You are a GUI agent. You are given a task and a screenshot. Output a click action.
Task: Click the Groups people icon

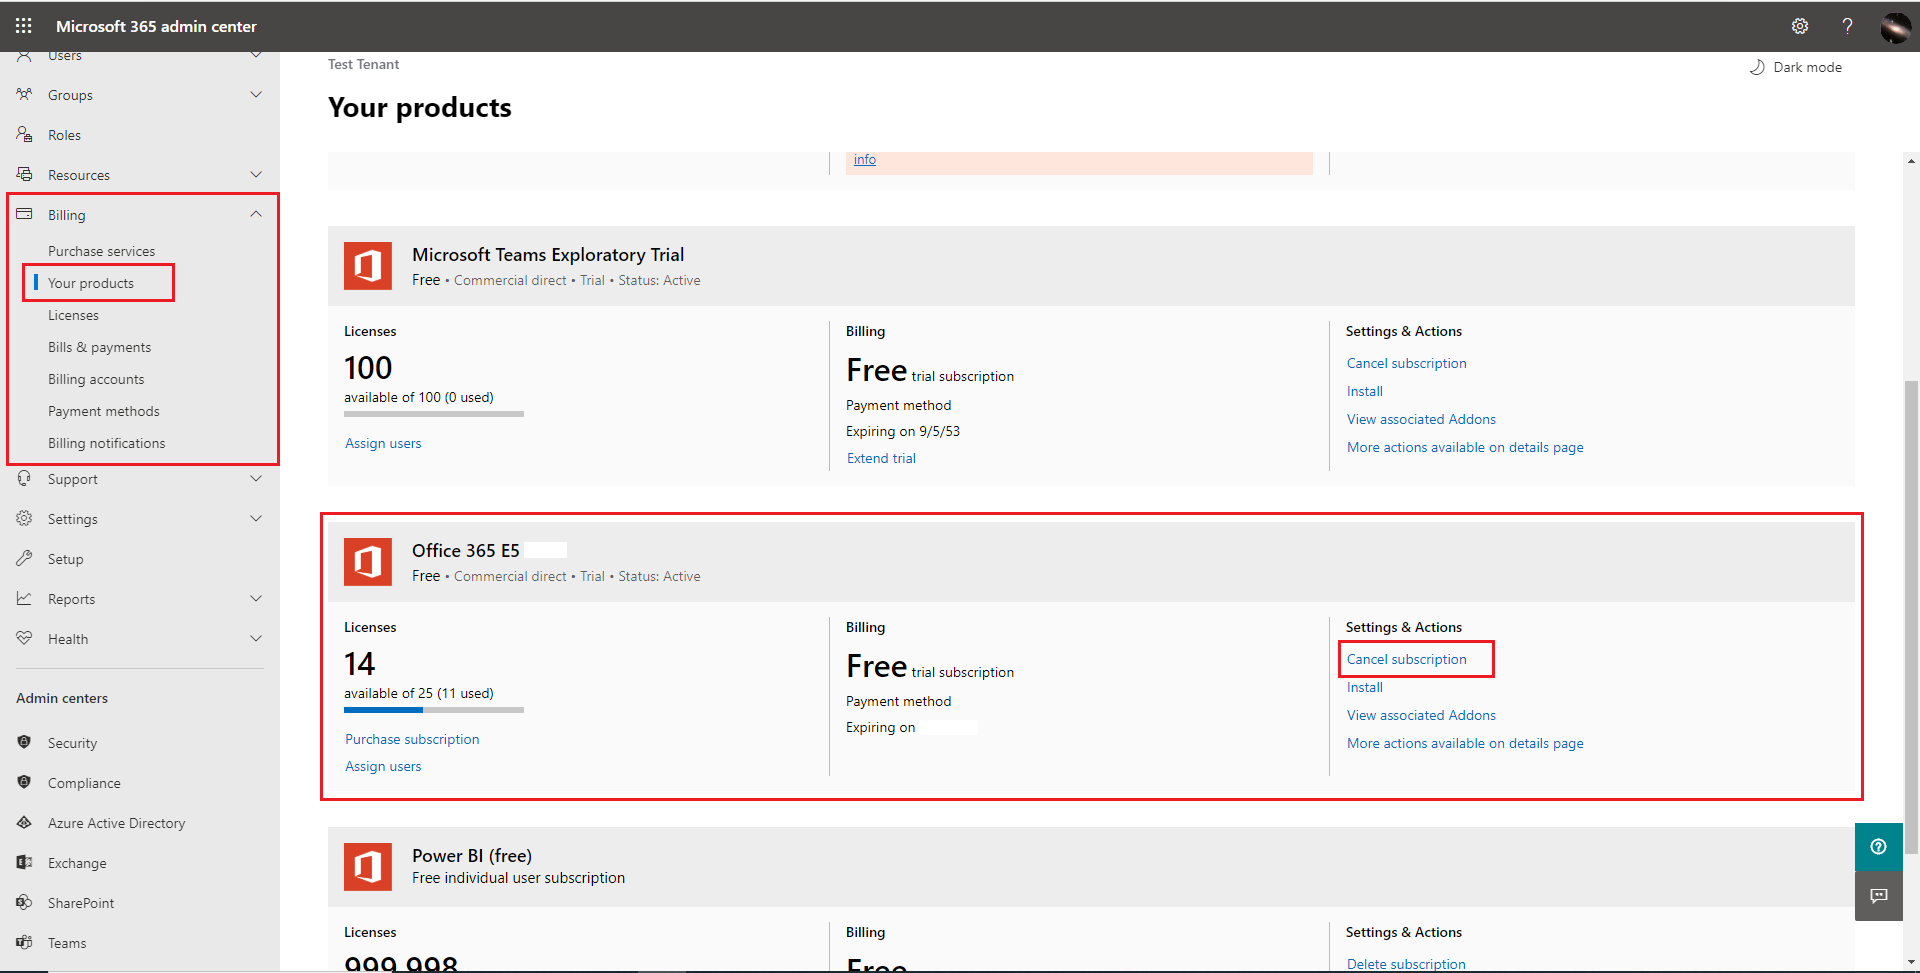[x=24, y=94]
